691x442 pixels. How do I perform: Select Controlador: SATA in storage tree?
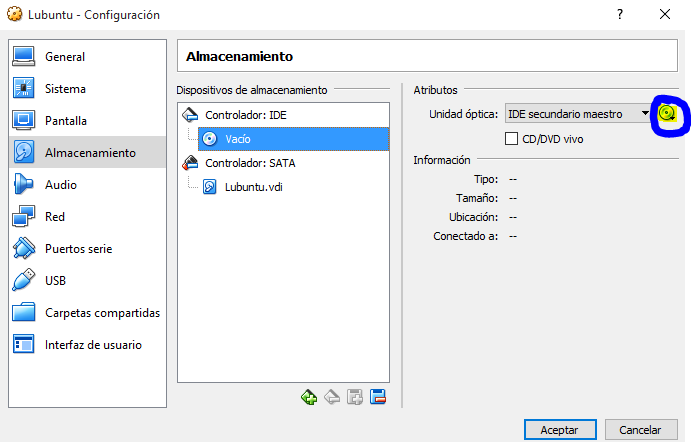click(250, 162)
